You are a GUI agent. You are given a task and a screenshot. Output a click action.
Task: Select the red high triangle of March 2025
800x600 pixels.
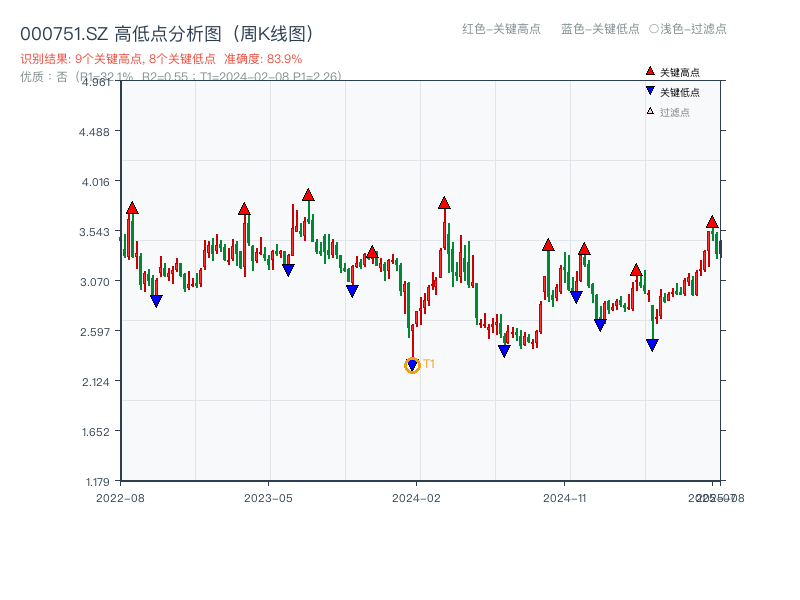pos(636,270)
